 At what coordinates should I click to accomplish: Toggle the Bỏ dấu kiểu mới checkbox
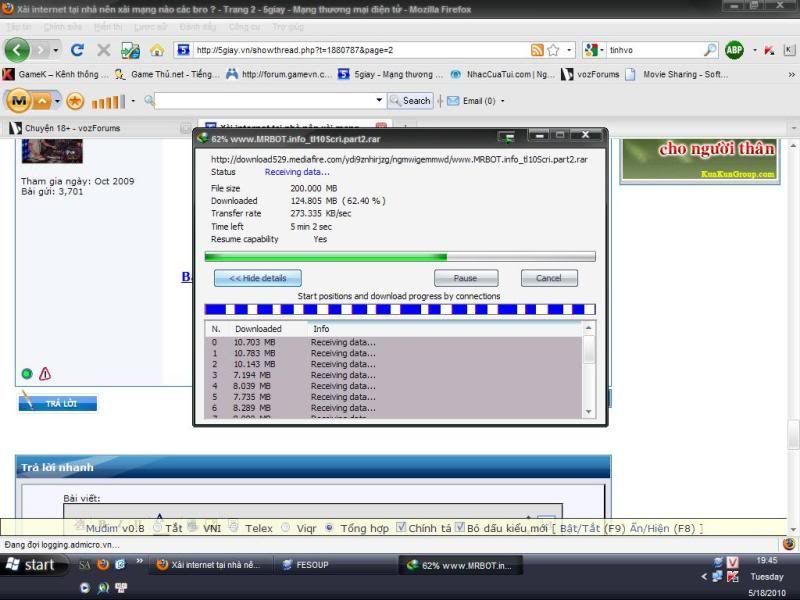pos(460,528)
